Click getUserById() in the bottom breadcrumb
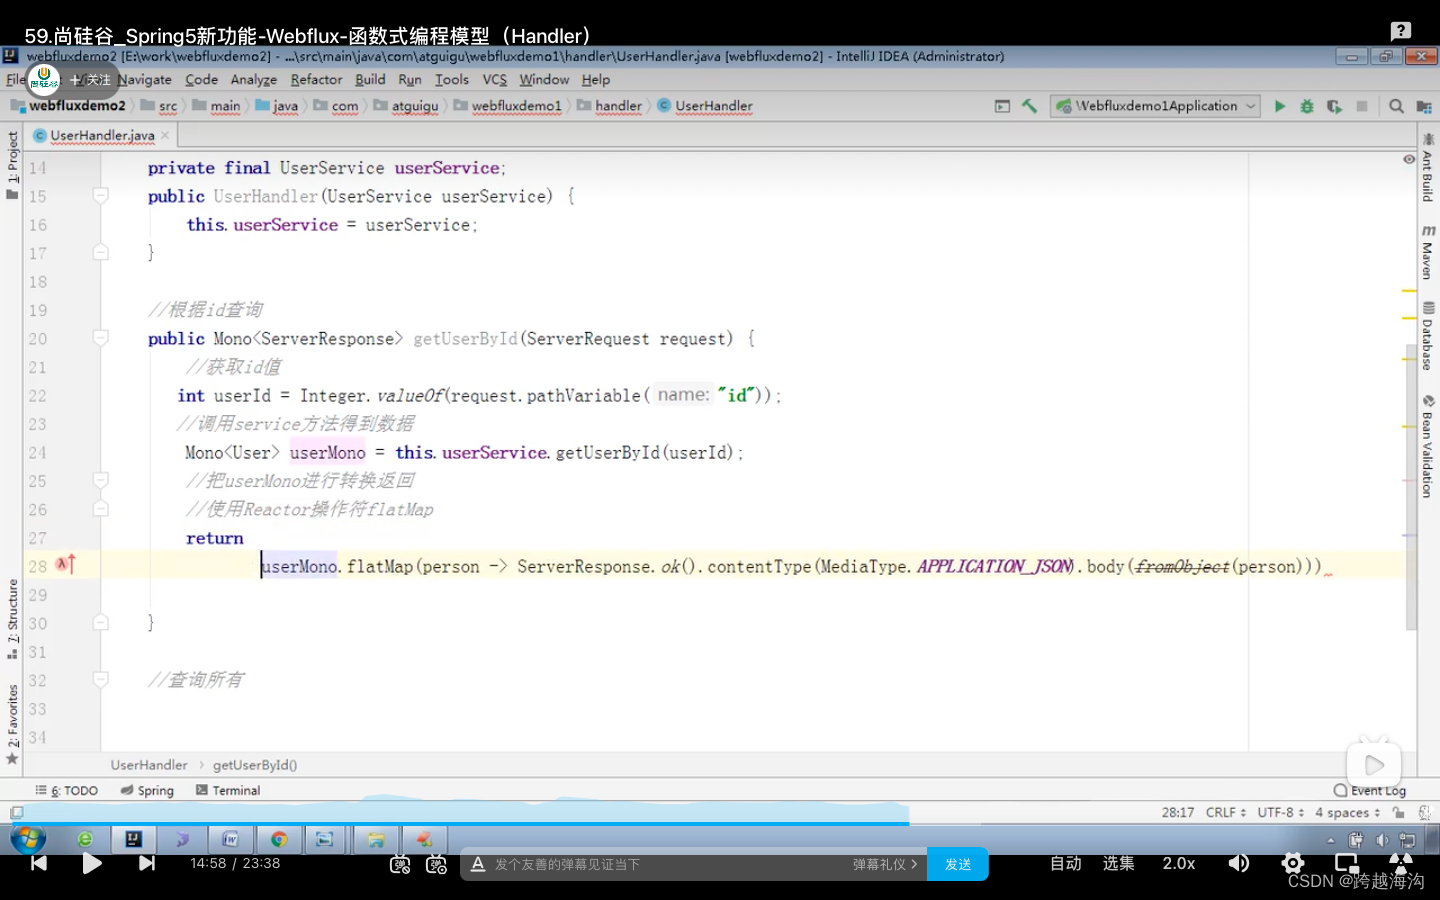This screenshot has height=900, width=1440. 255,765
